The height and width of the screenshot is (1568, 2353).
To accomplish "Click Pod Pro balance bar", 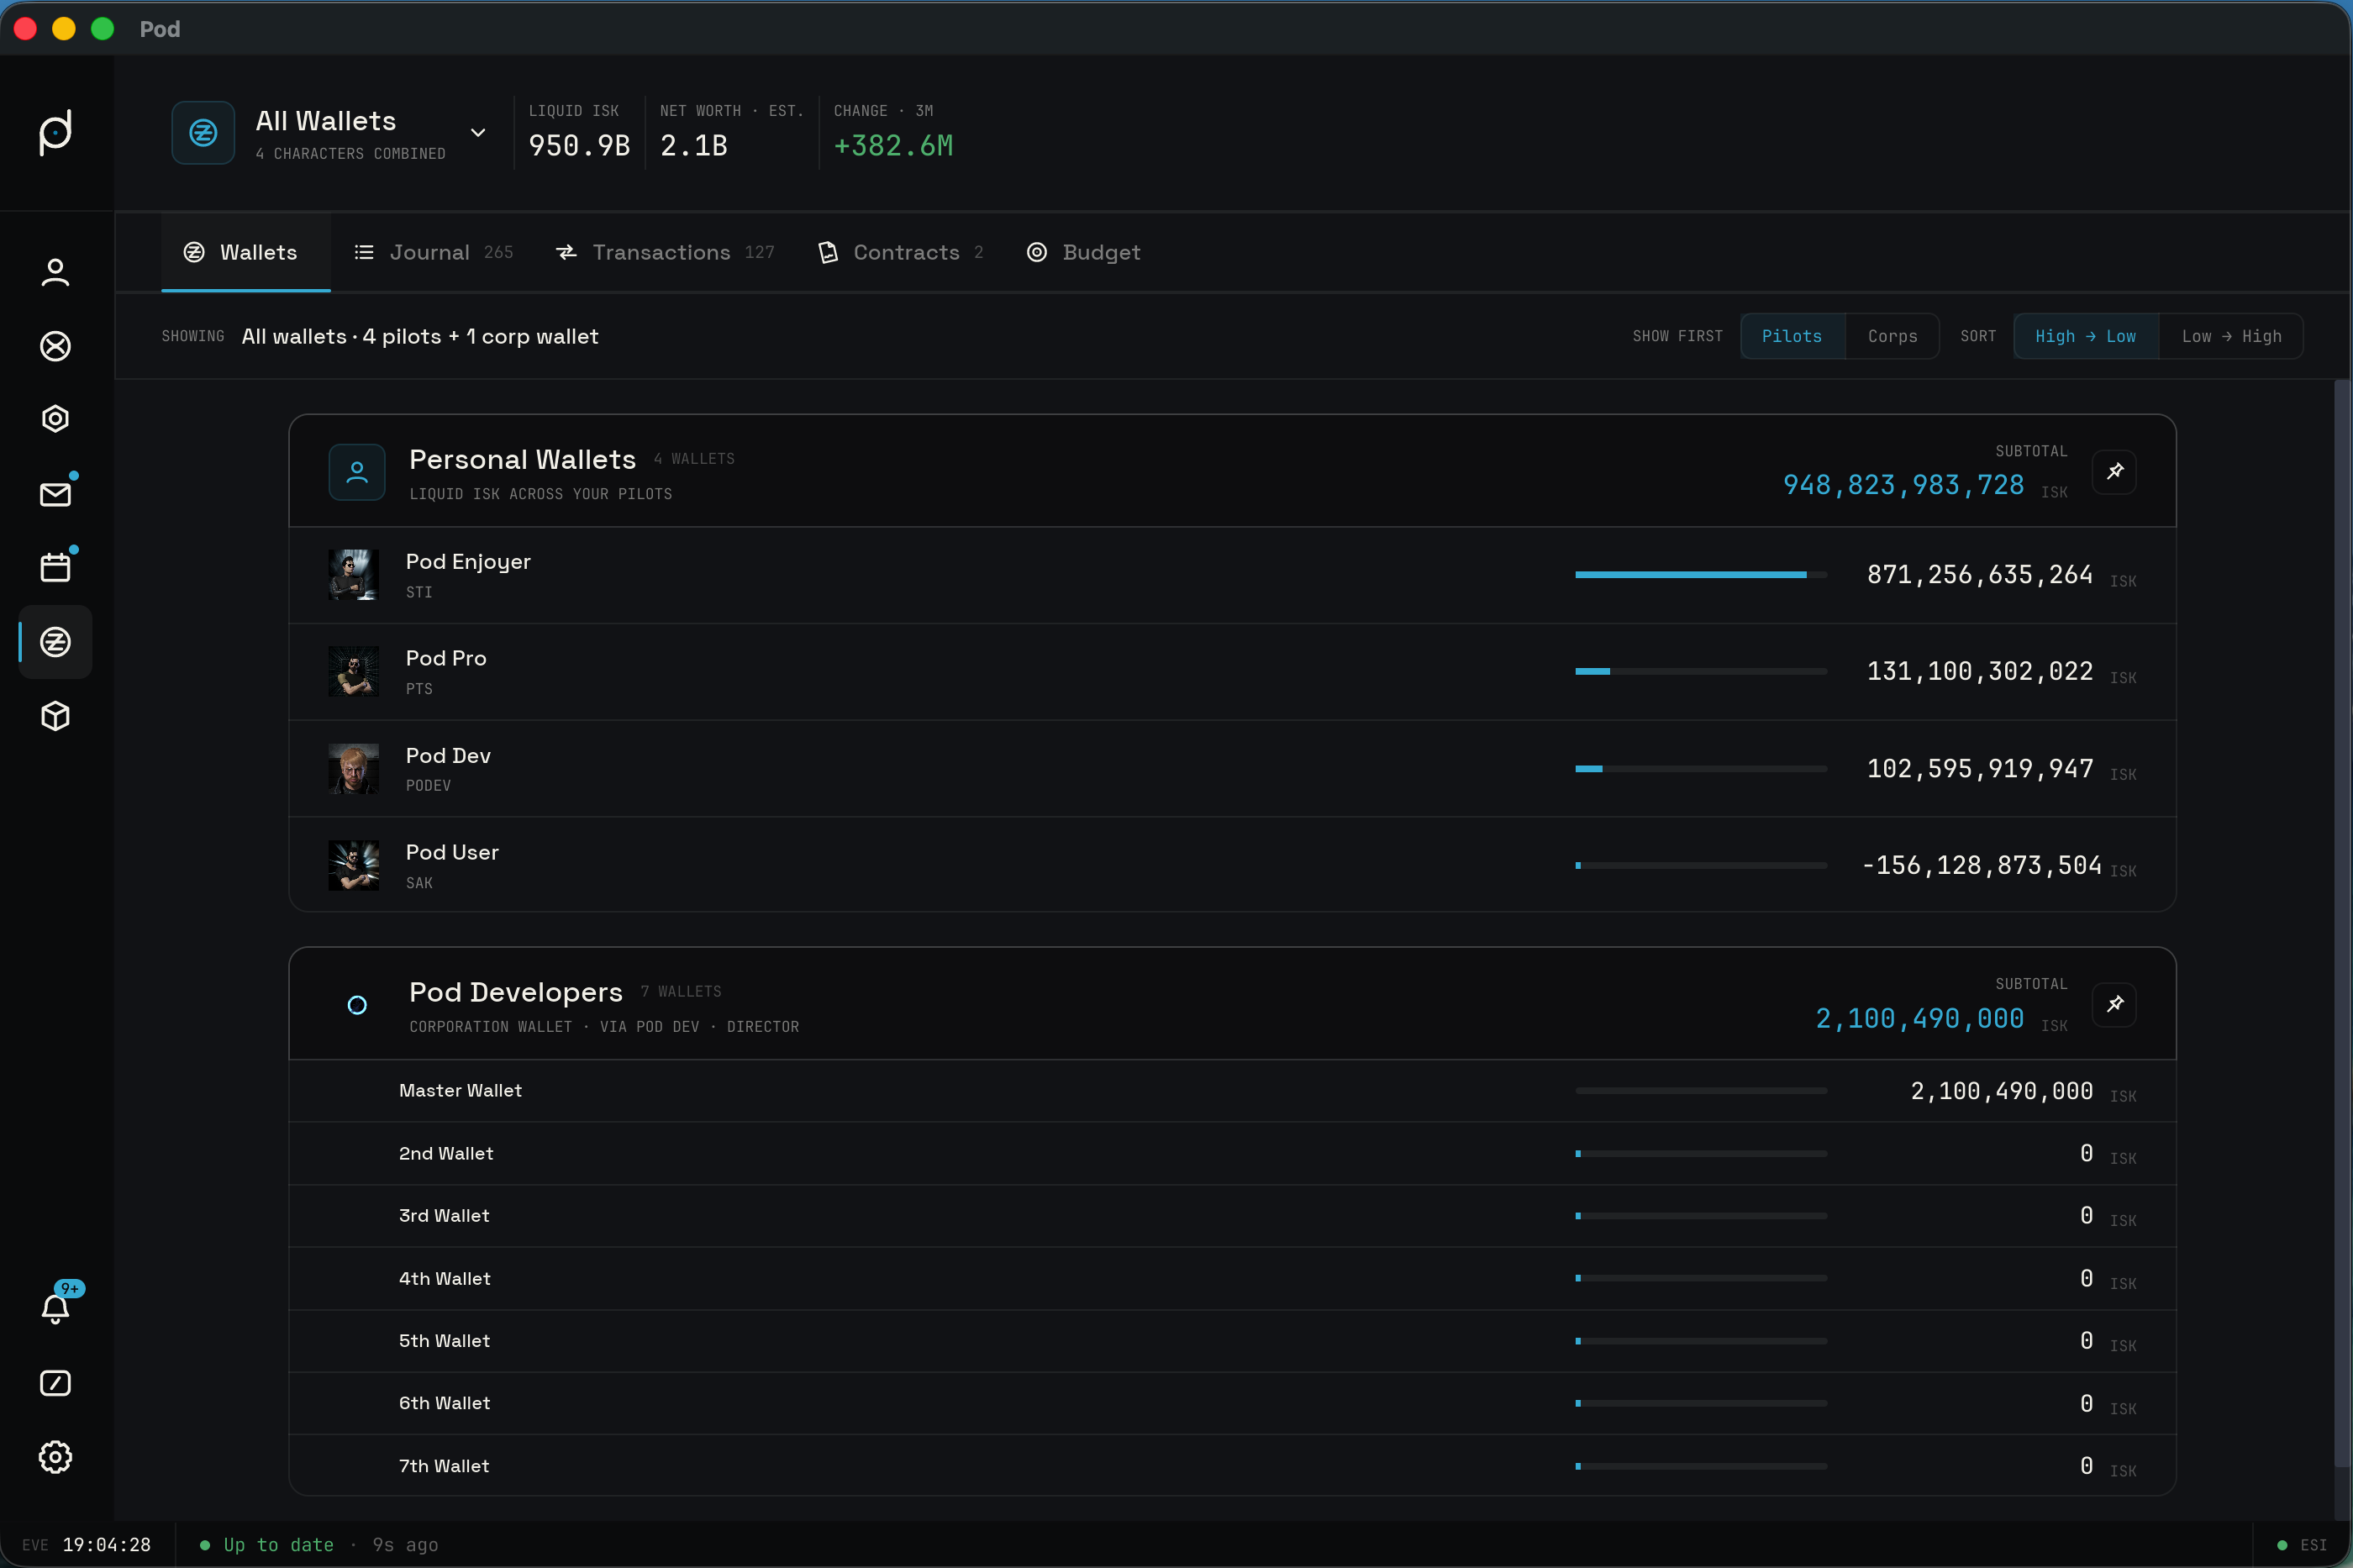I will (1701, 671).
